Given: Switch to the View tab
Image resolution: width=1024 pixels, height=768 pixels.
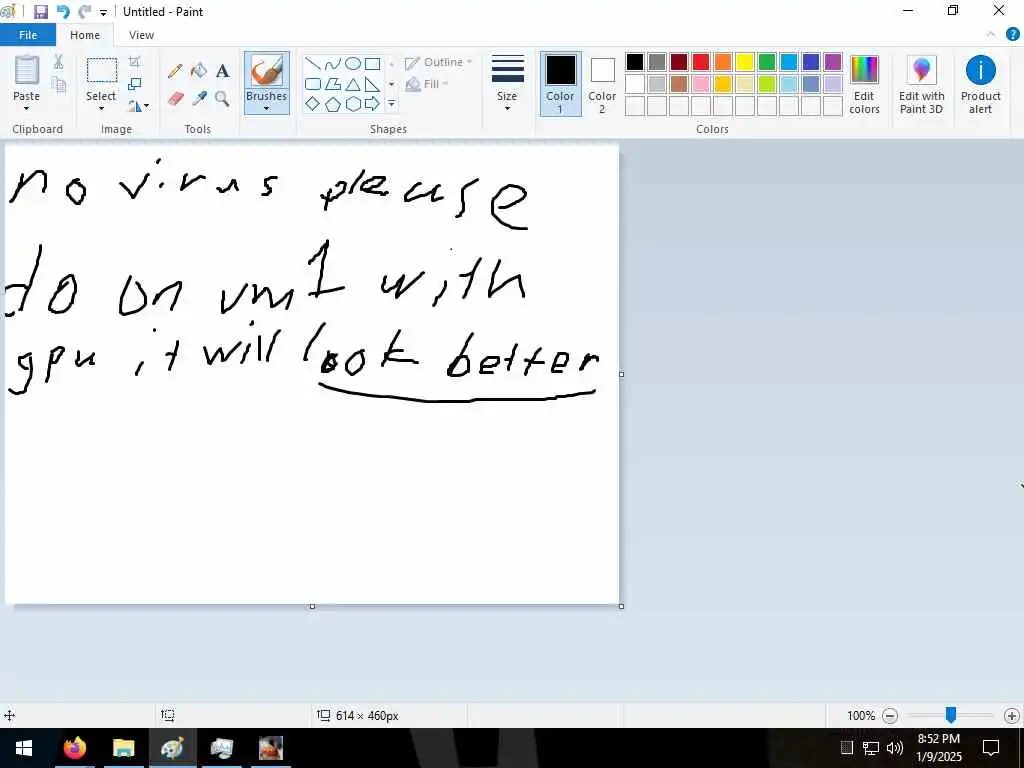Looking at the screenshot, I should click(141, 35).
